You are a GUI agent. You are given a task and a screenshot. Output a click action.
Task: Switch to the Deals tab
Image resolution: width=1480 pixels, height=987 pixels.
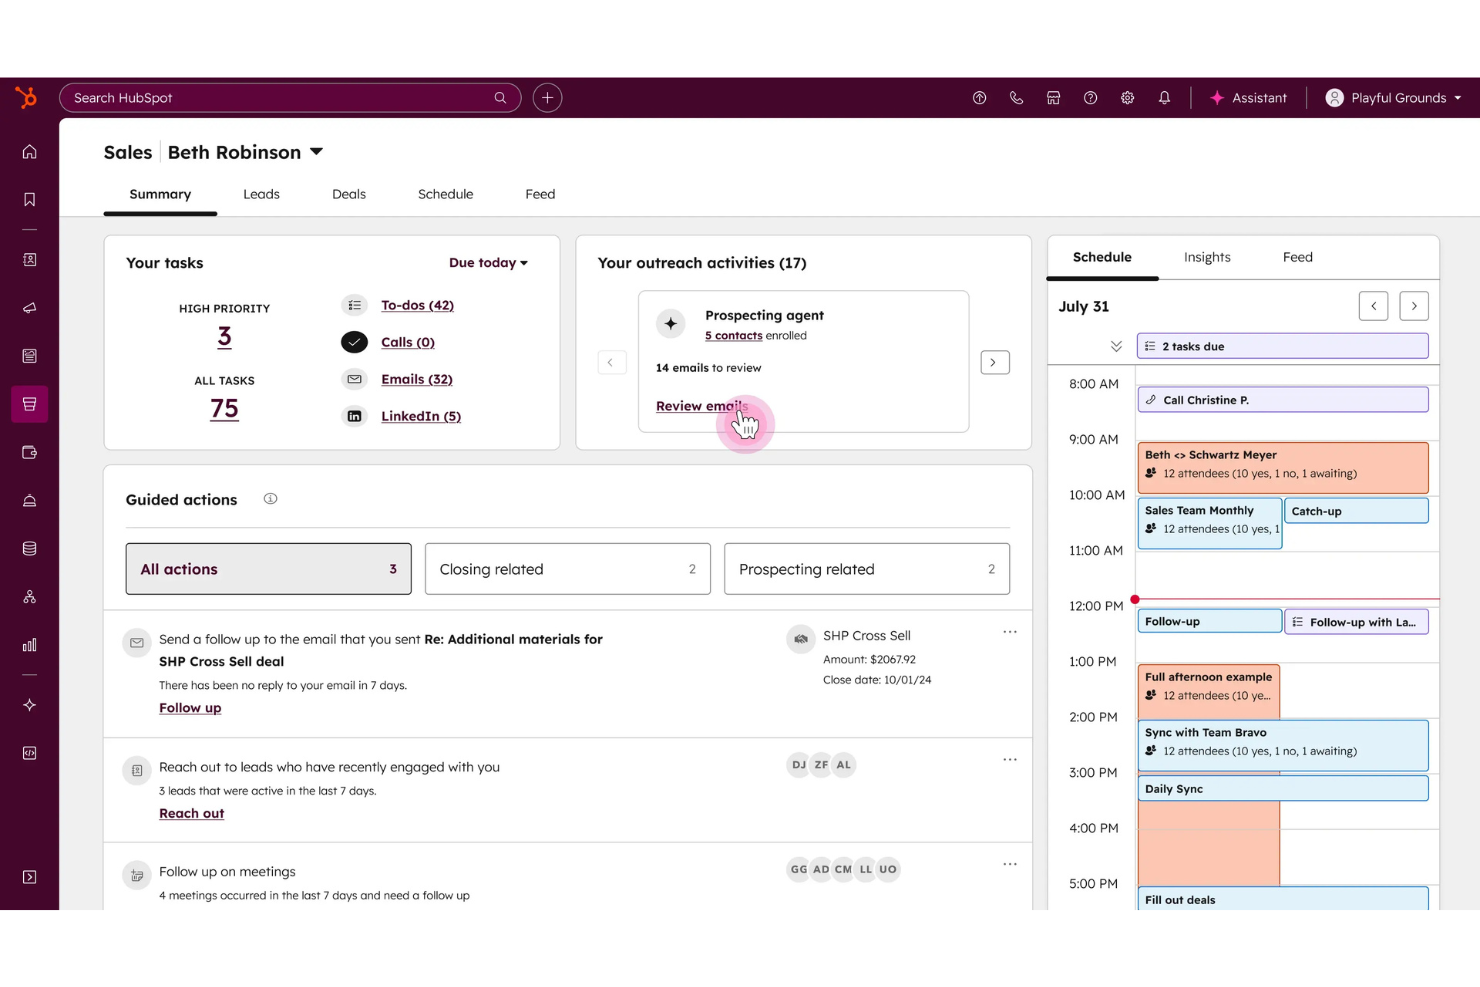tap(348, 194)
